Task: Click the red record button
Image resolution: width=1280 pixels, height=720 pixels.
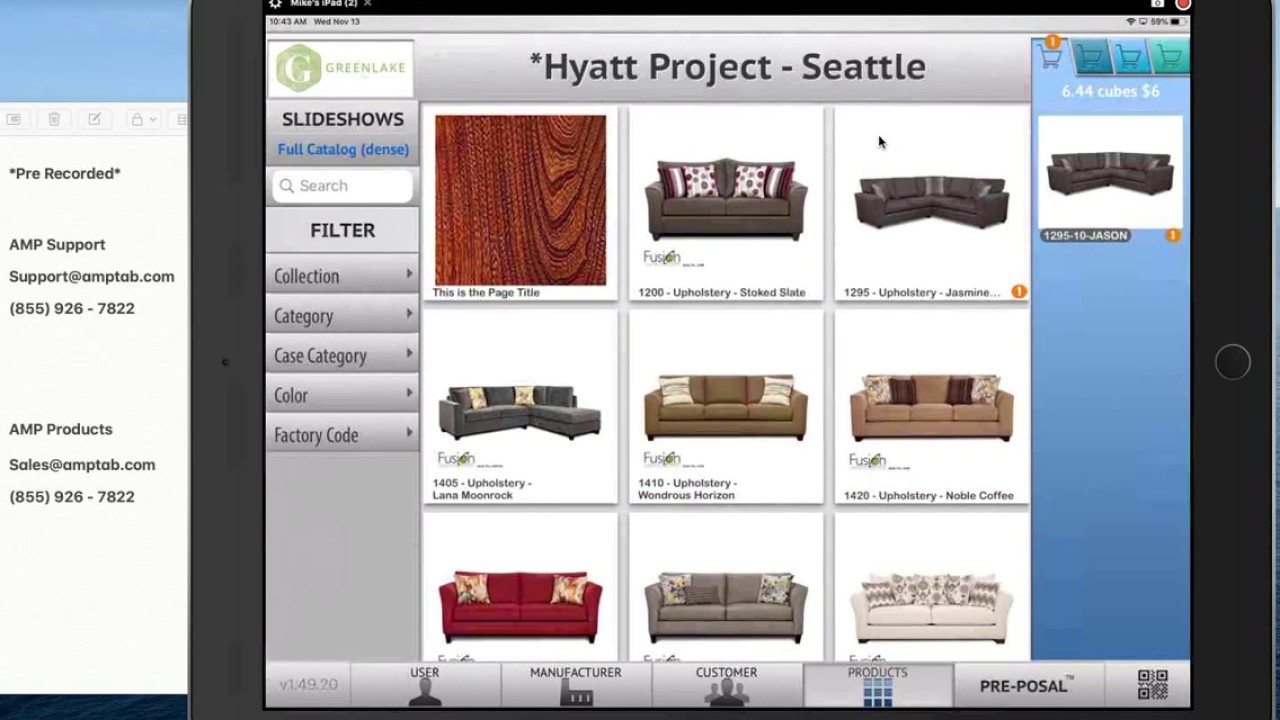Action: click(x=1182, y=4)
